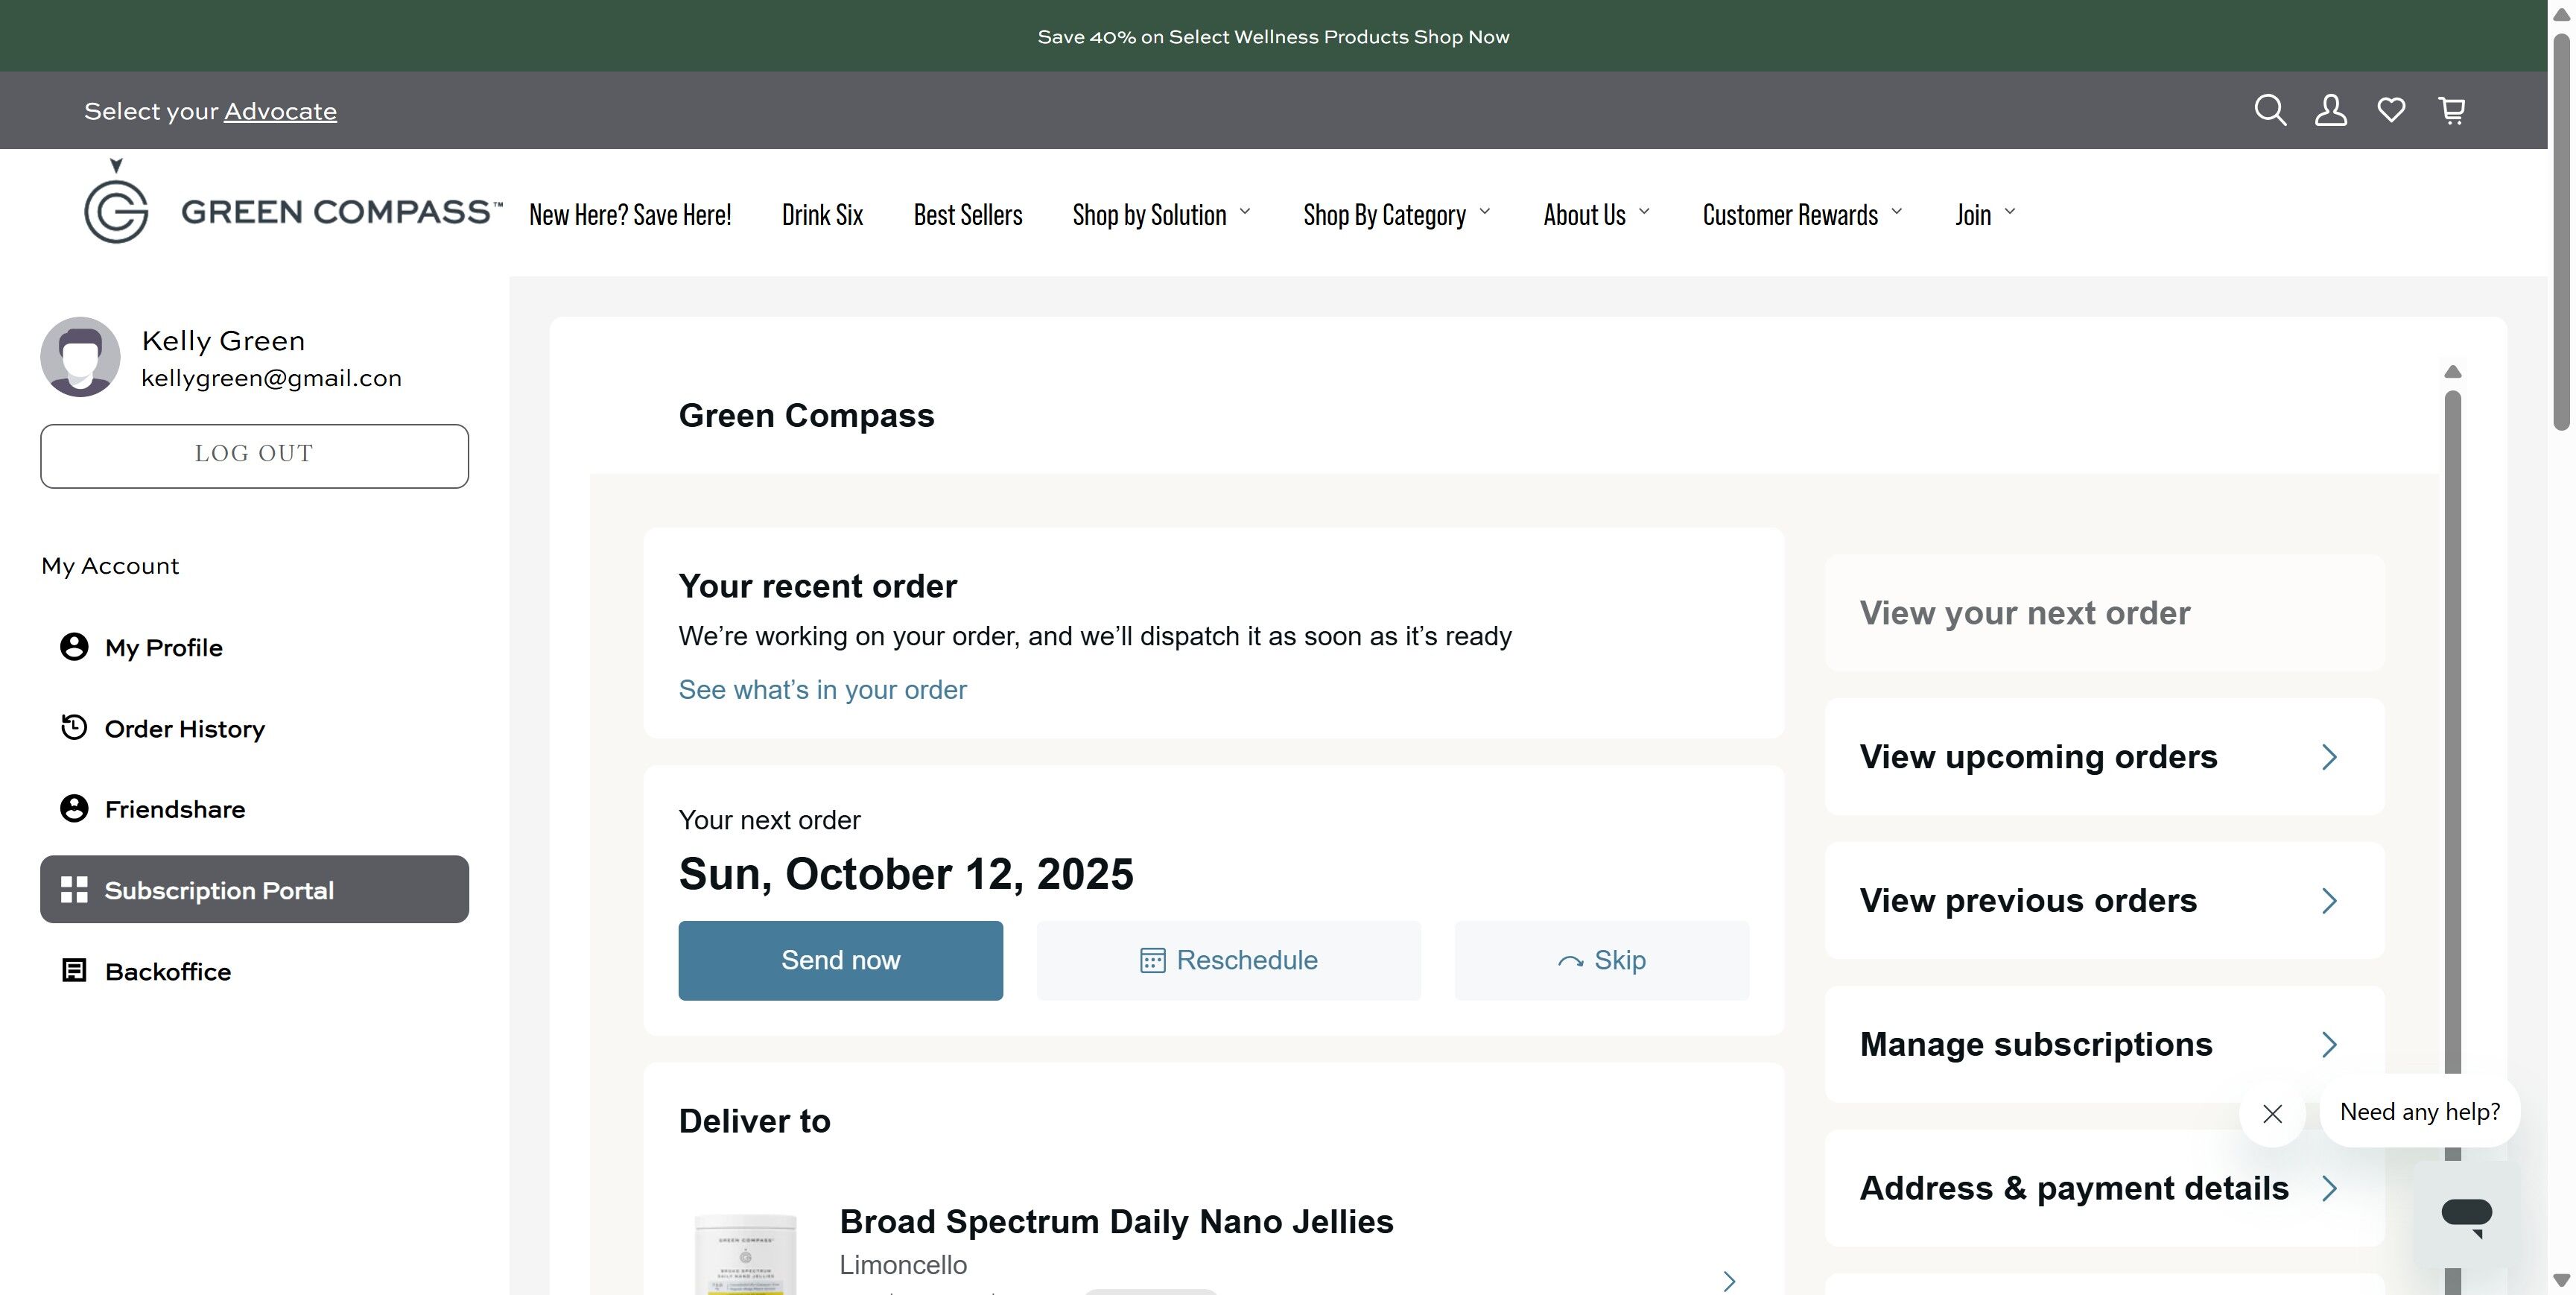The width and height of the screenshot is (2576, 1295).
Task: Click the Save 40% promo banner
Action: tap(1273, 37)
